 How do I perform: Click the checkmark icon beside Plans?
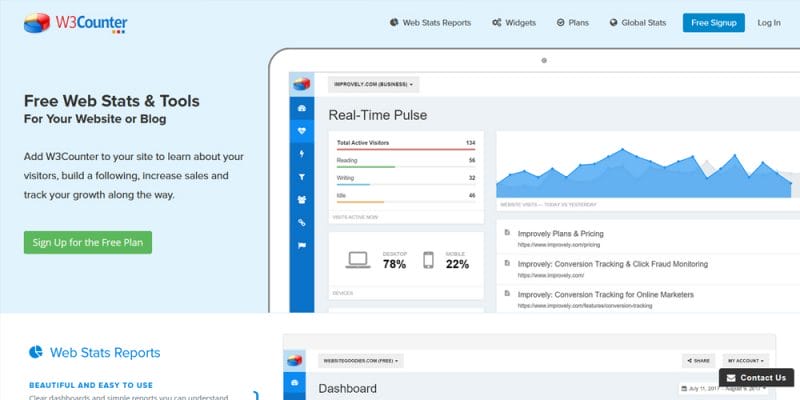pos(561,22)
